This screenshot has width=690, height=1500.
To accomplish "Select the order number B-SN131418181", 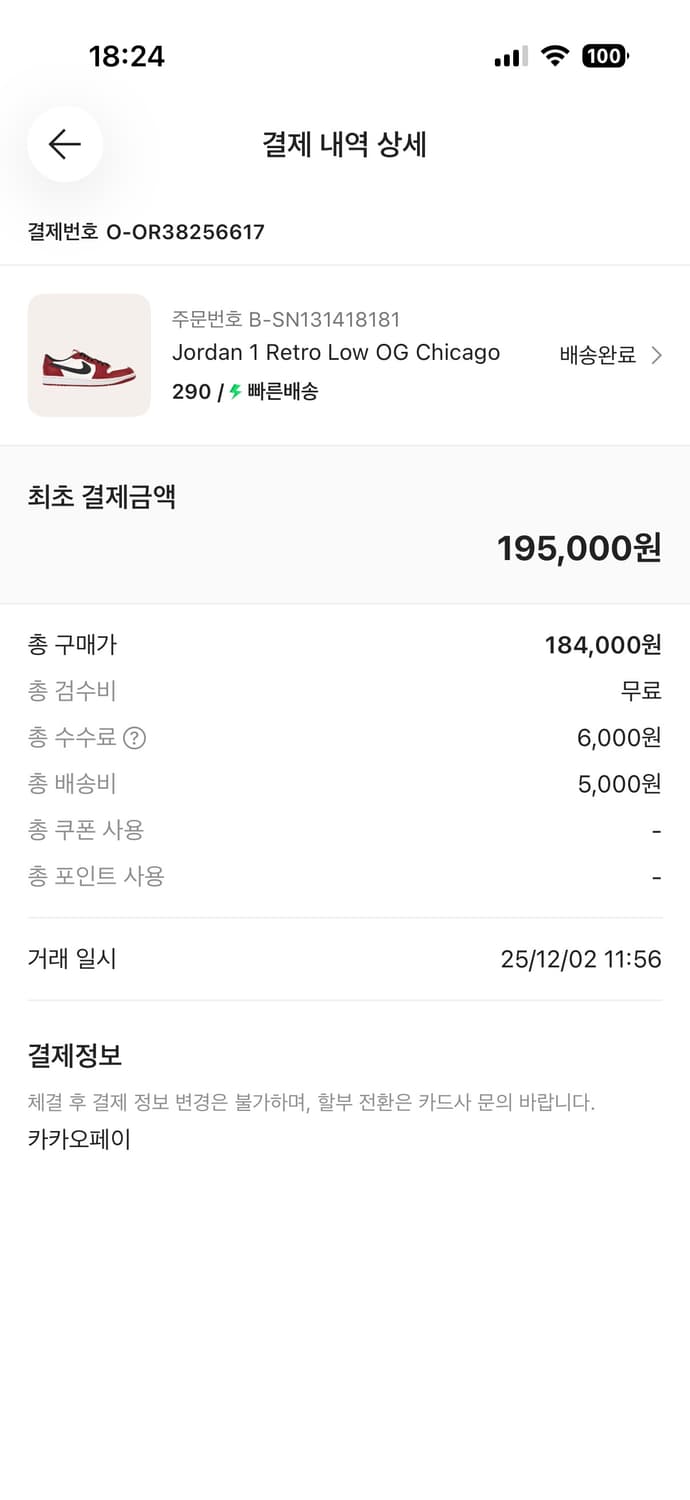I will tap(284, 320).
